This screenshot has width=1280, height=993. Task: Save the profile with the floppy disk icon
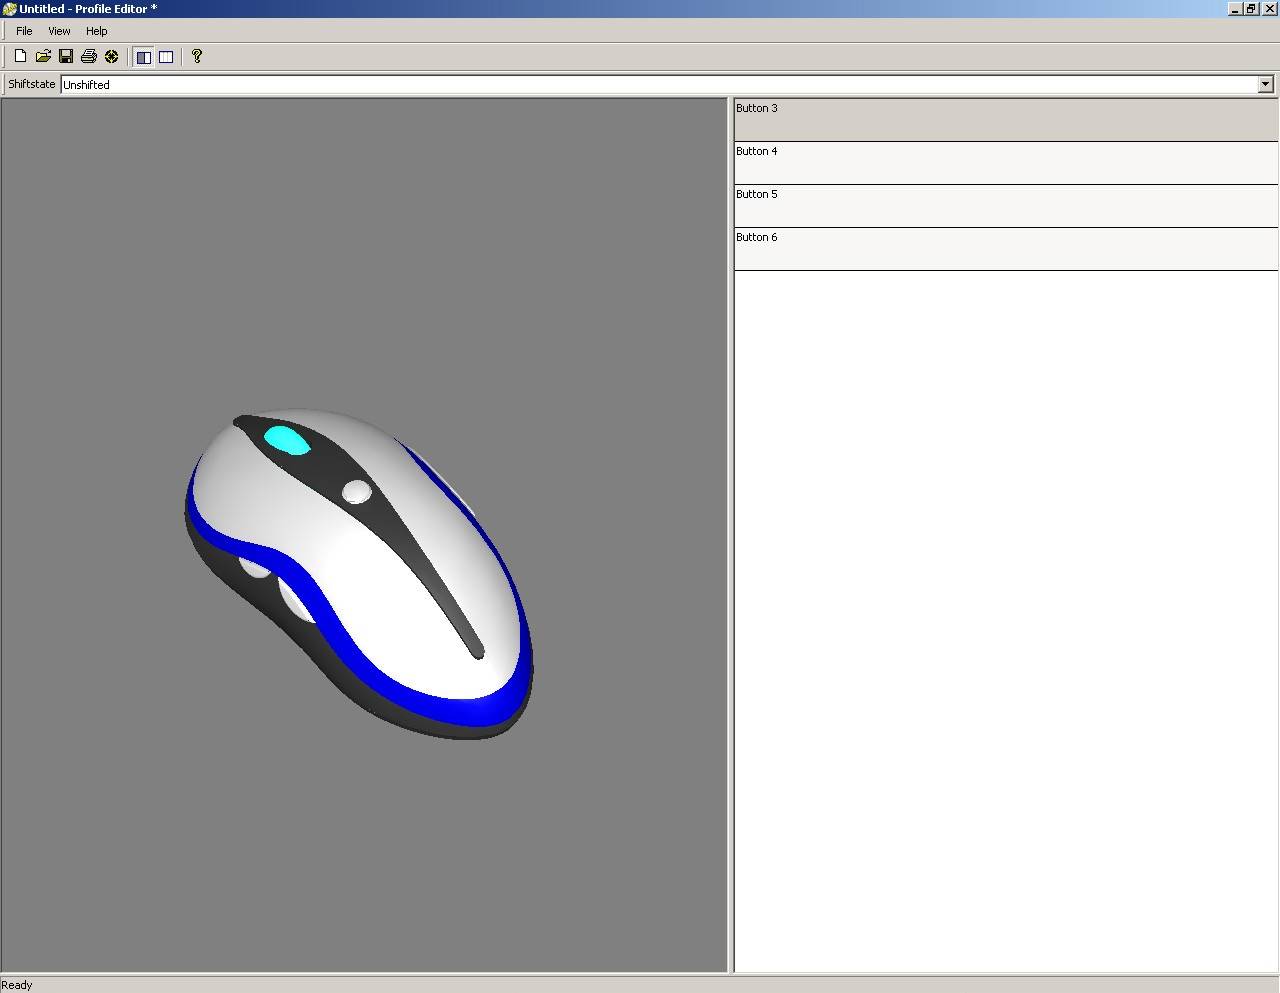[x=66, y=57]
